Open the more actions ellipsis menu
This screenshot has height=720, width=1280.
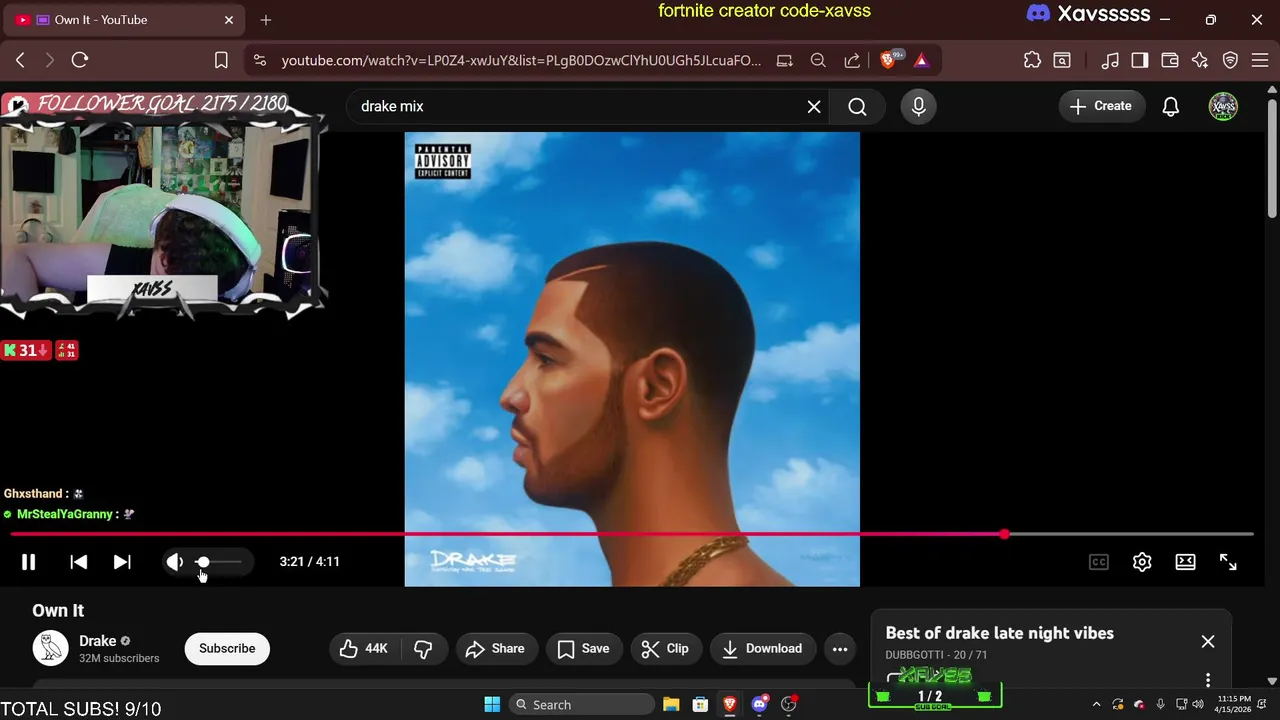pos(840,649)
